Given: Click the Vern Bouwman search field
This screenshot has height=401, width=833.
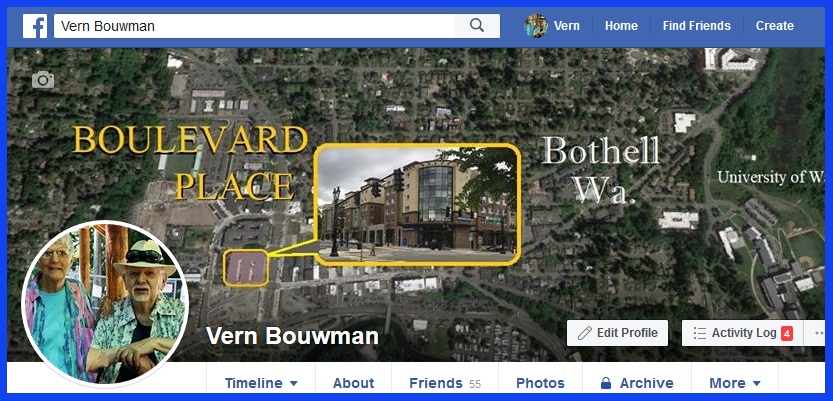Looking at the screenshot, I should tap(254, 26).
